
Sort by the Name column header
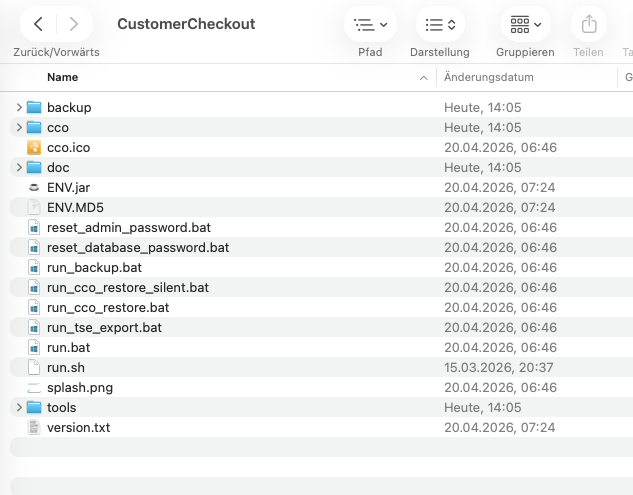click(x=63, y=77)
